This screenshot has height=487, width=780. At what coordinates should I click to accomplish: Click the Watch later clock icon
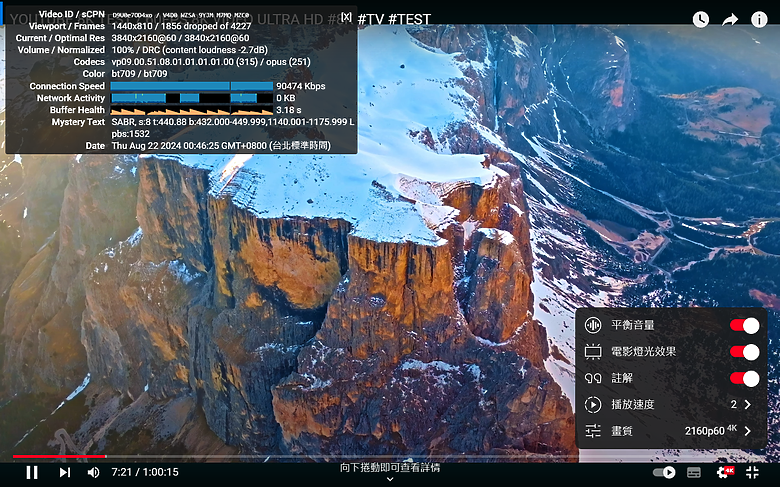coord(700,19)
